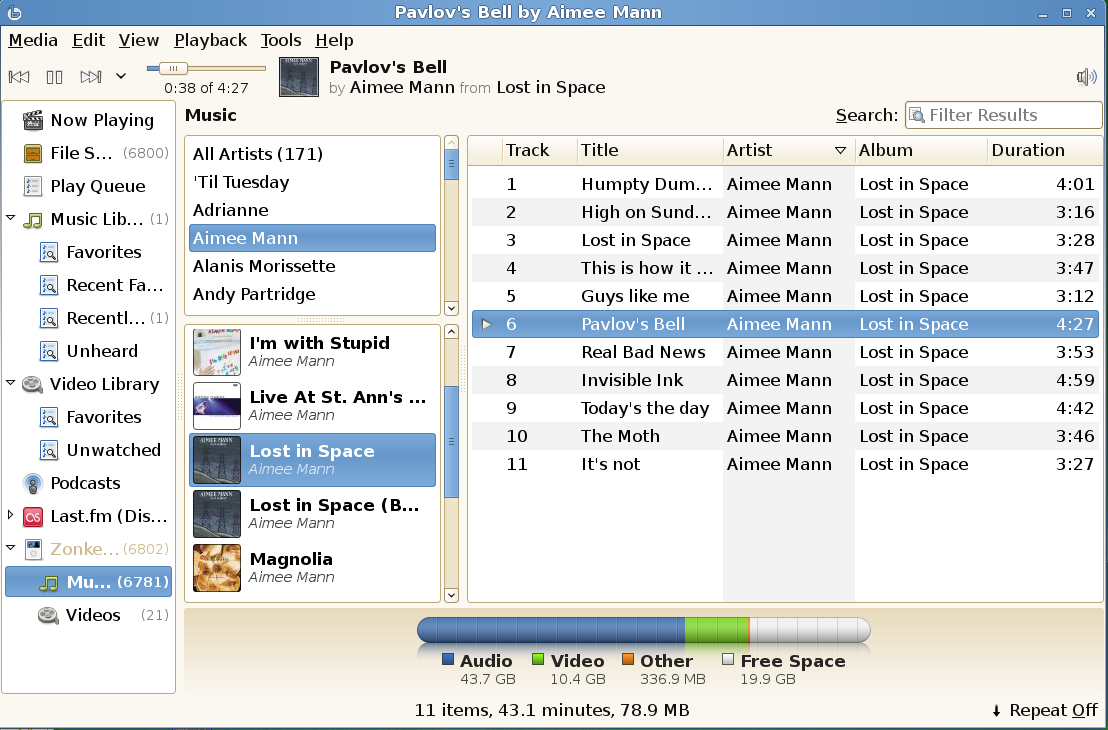Click the volume speaker icon

point(1086,77)
